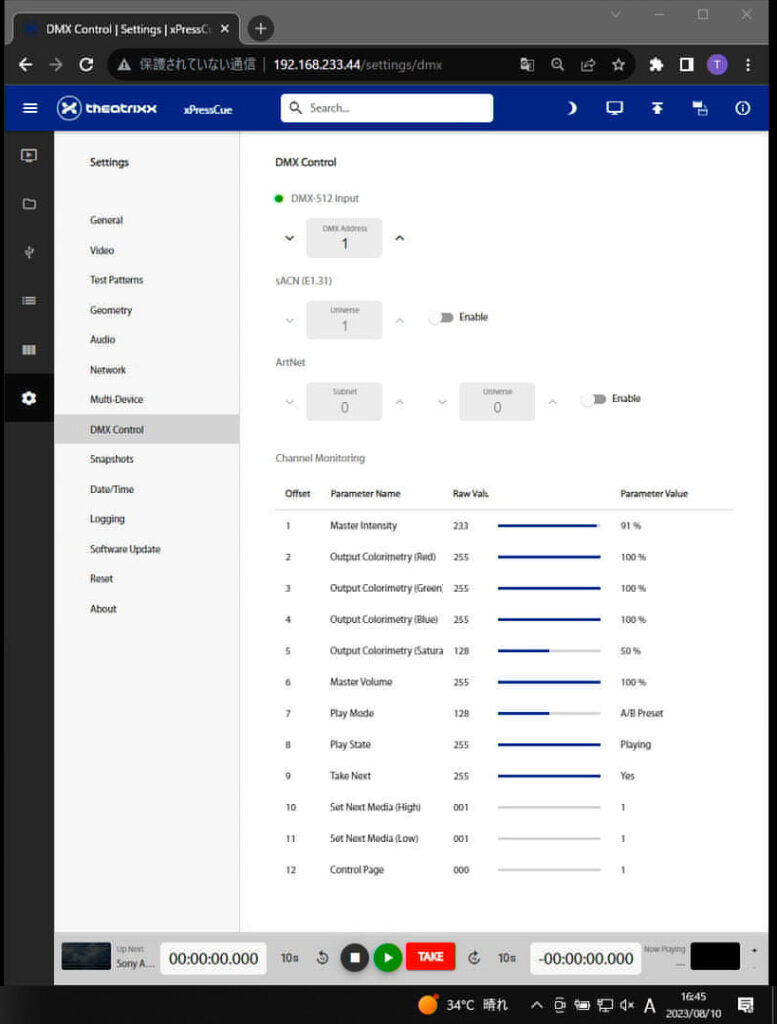The height and width of the screenshot is (1024, 777).
Task: Open the Network settings page
Action: point(108,370)
